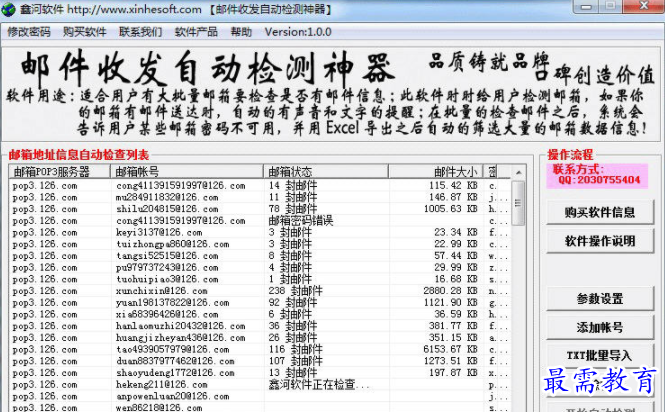The height and width of the screenshot is (412, 665).
Task: Click the 238 封邮件 status cell
Action: pyautogui.click(x=296, y=291)
